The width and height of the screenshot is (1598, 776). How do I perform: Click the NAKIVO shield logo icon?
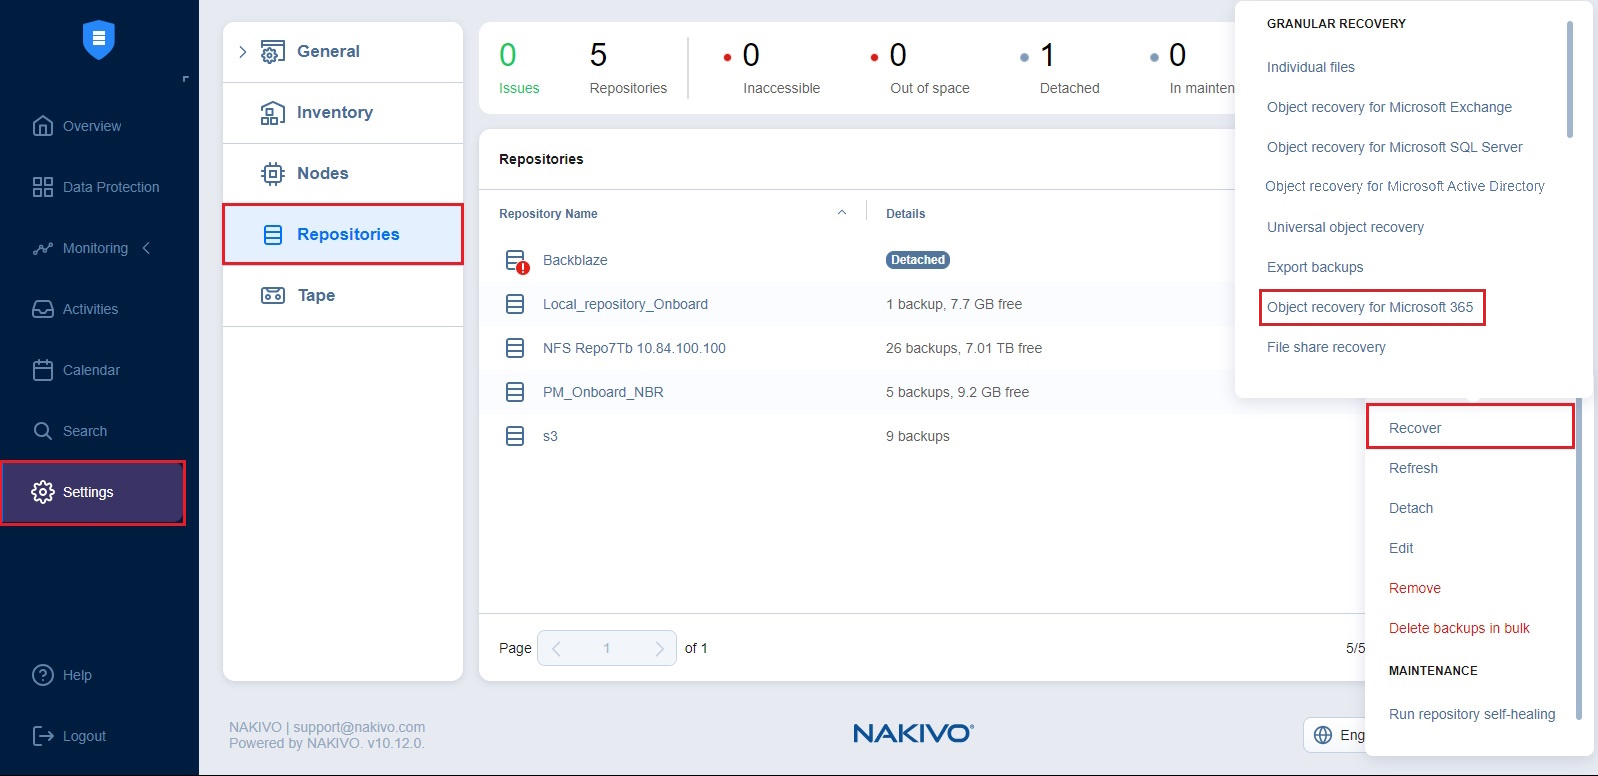point(98,40)
